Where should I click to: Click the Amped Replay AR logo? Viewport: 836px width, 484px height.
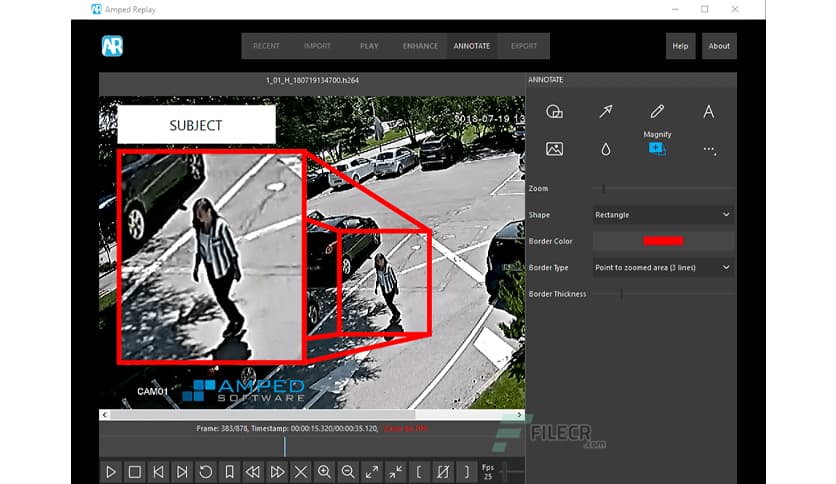(x=112, y=46)
